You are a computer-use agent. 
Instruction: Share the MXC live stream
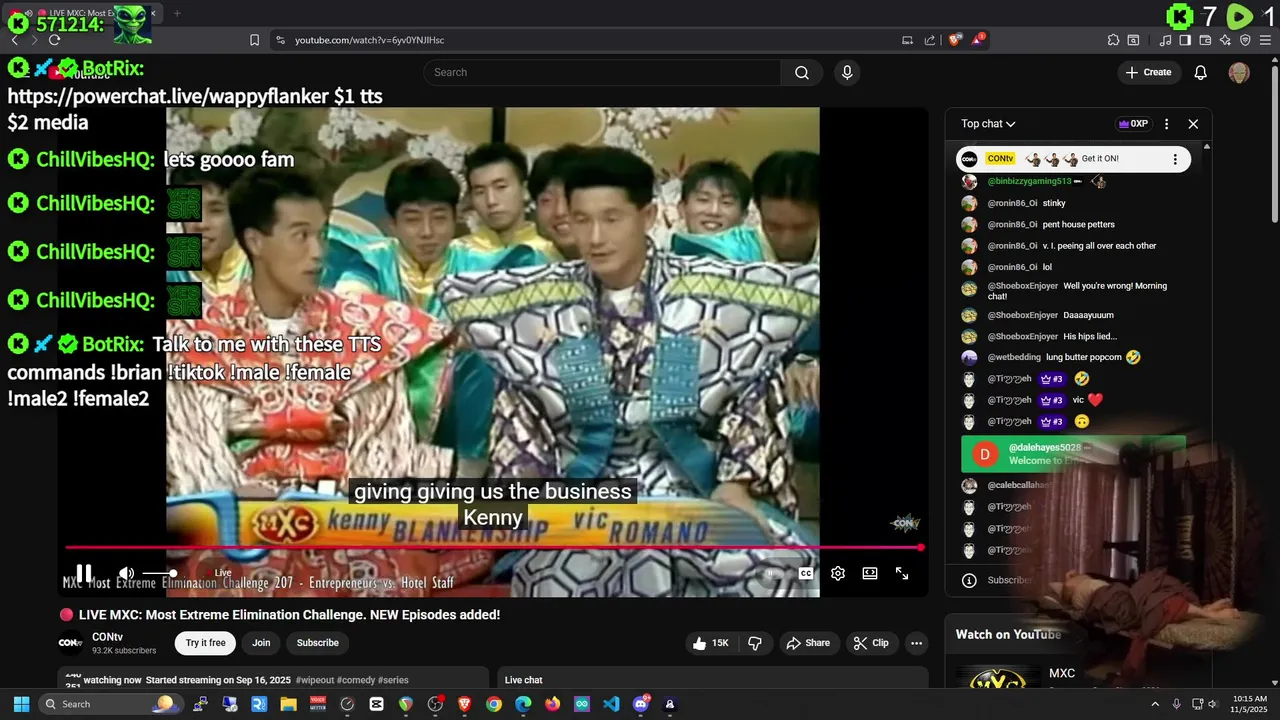[808, 643]
